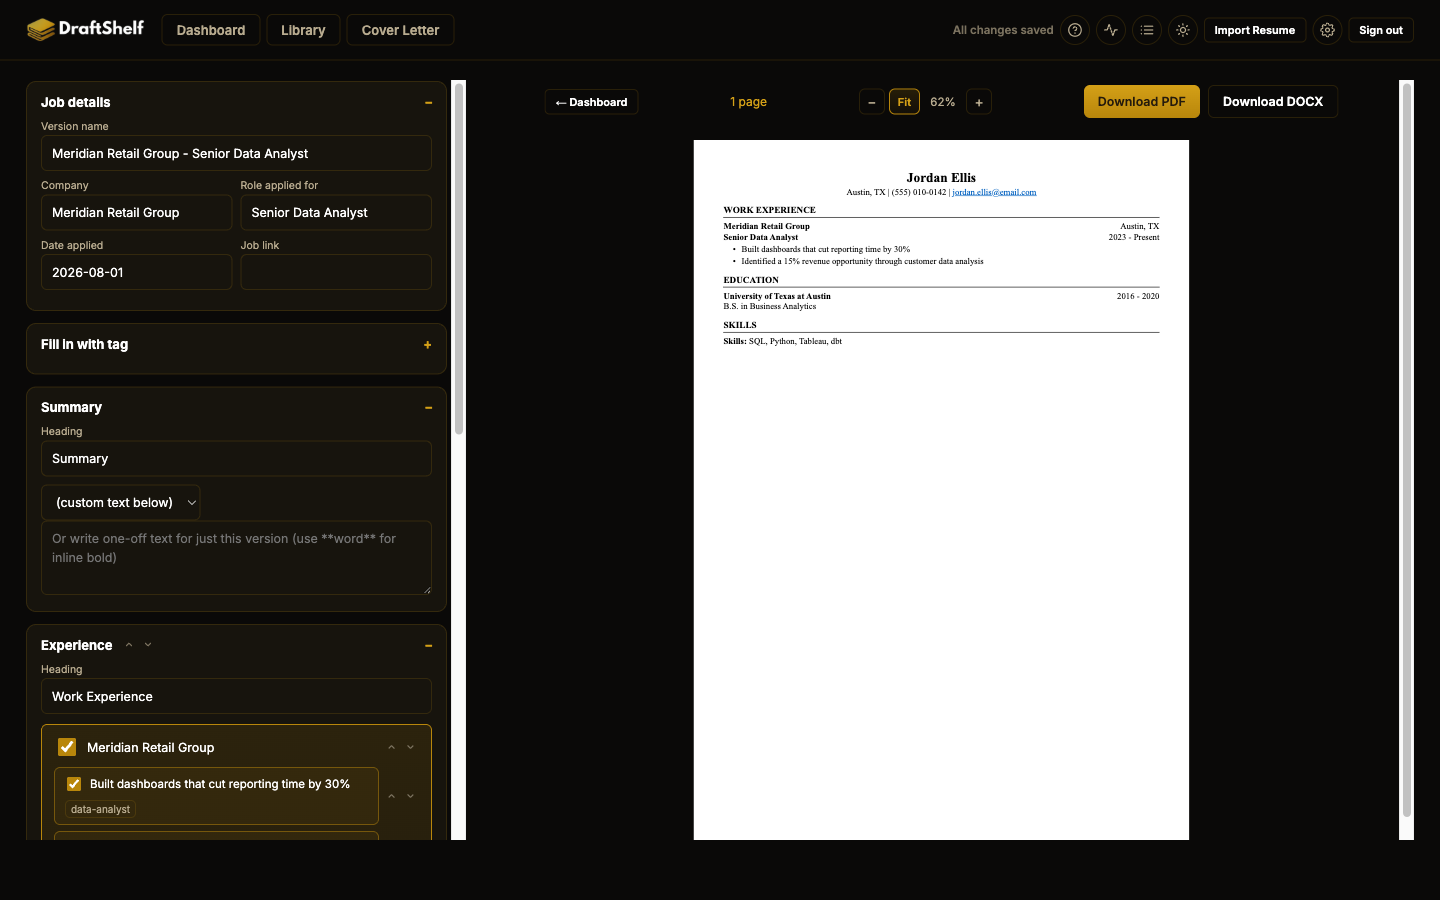The image size is (1440, 900).
Task: Uncheck the Meridian Retail Group entry
Action: pyautogui.click(x=67, y=747)
